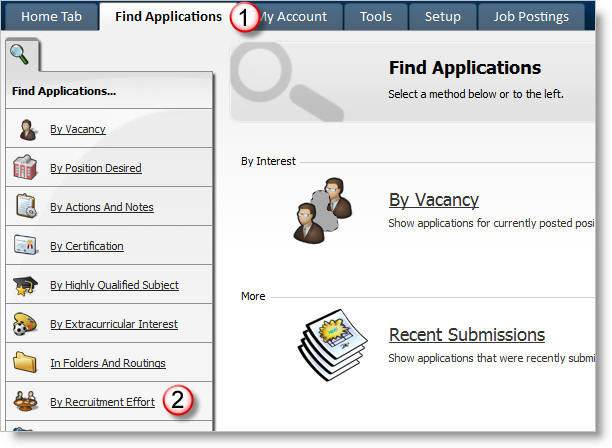Click the By Actions And Notes clipboard icon
This screenshot has width=612, height=448.
coord(26,206)
